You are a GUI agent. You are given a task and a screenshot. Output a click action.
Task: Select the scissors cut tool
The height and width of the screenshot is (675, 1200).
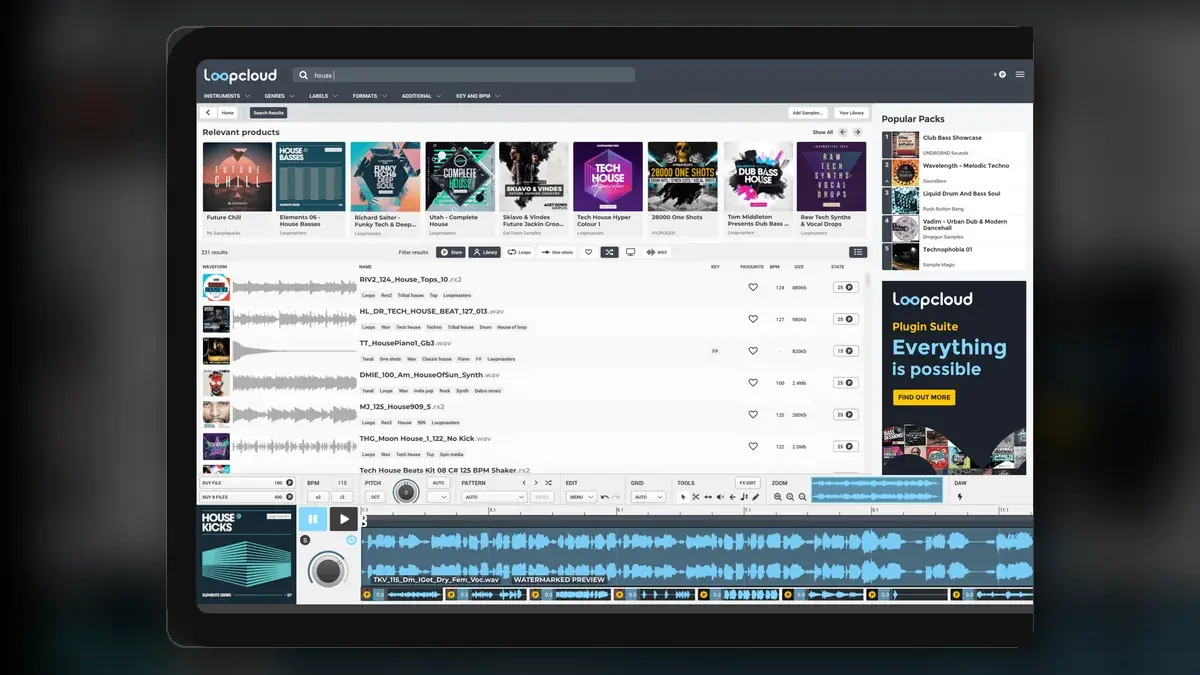point(695,497)
